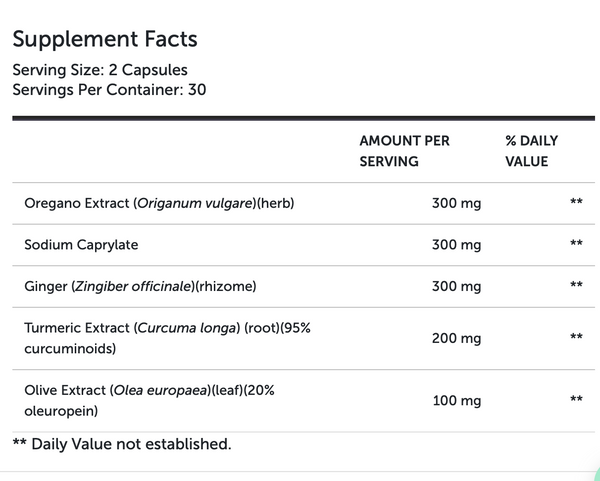Viewport: 600px width, 481px height.
Task: Click the italic Origanum vulgare text
Action: pos(195,203)
